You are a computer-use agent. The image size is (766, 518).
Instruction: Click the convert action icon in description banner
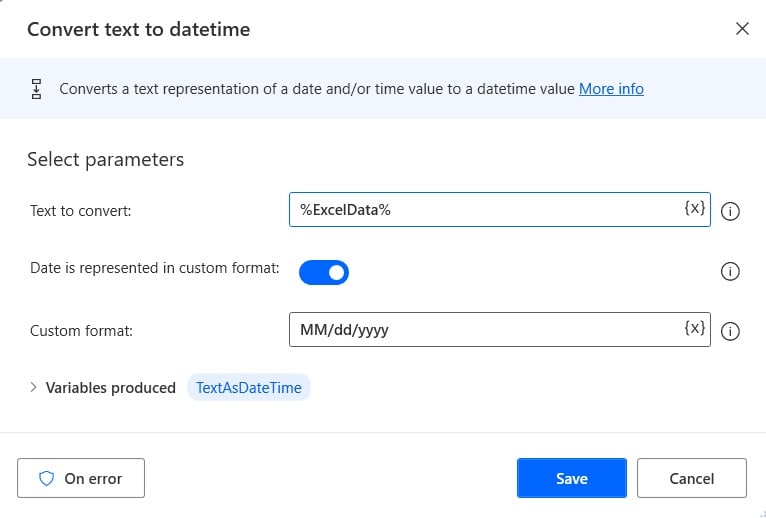pos(37,89)
